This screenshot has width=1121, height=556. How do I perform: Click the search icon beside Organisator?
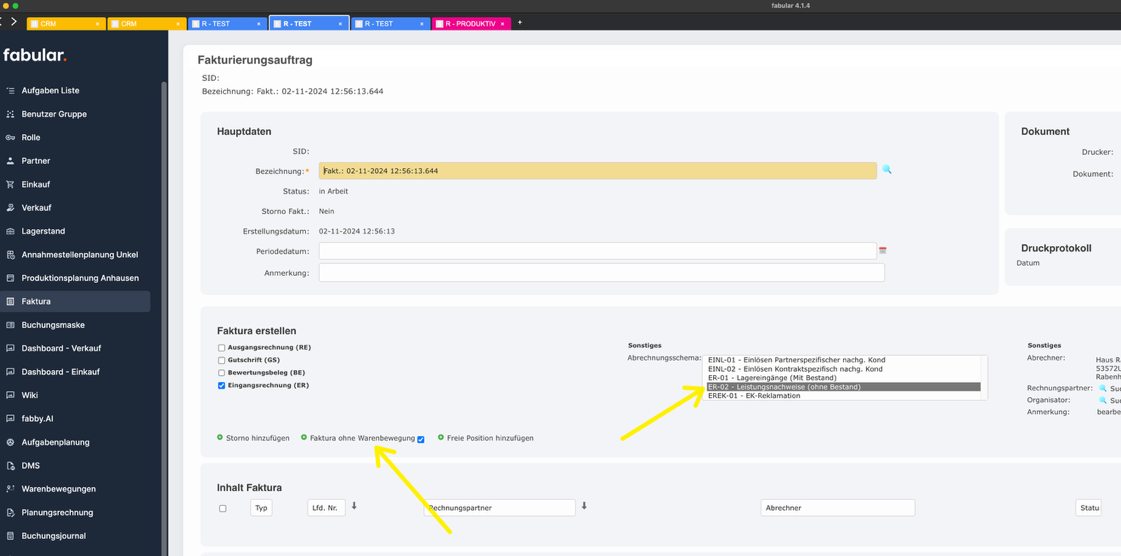(1103, 400)
